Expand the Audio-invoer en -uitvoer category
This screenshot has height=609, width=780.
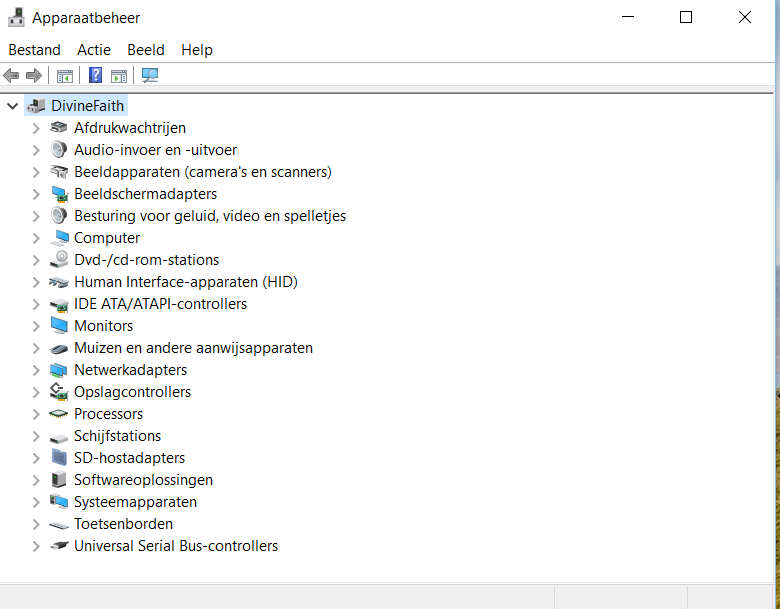[x=36, y=150]
